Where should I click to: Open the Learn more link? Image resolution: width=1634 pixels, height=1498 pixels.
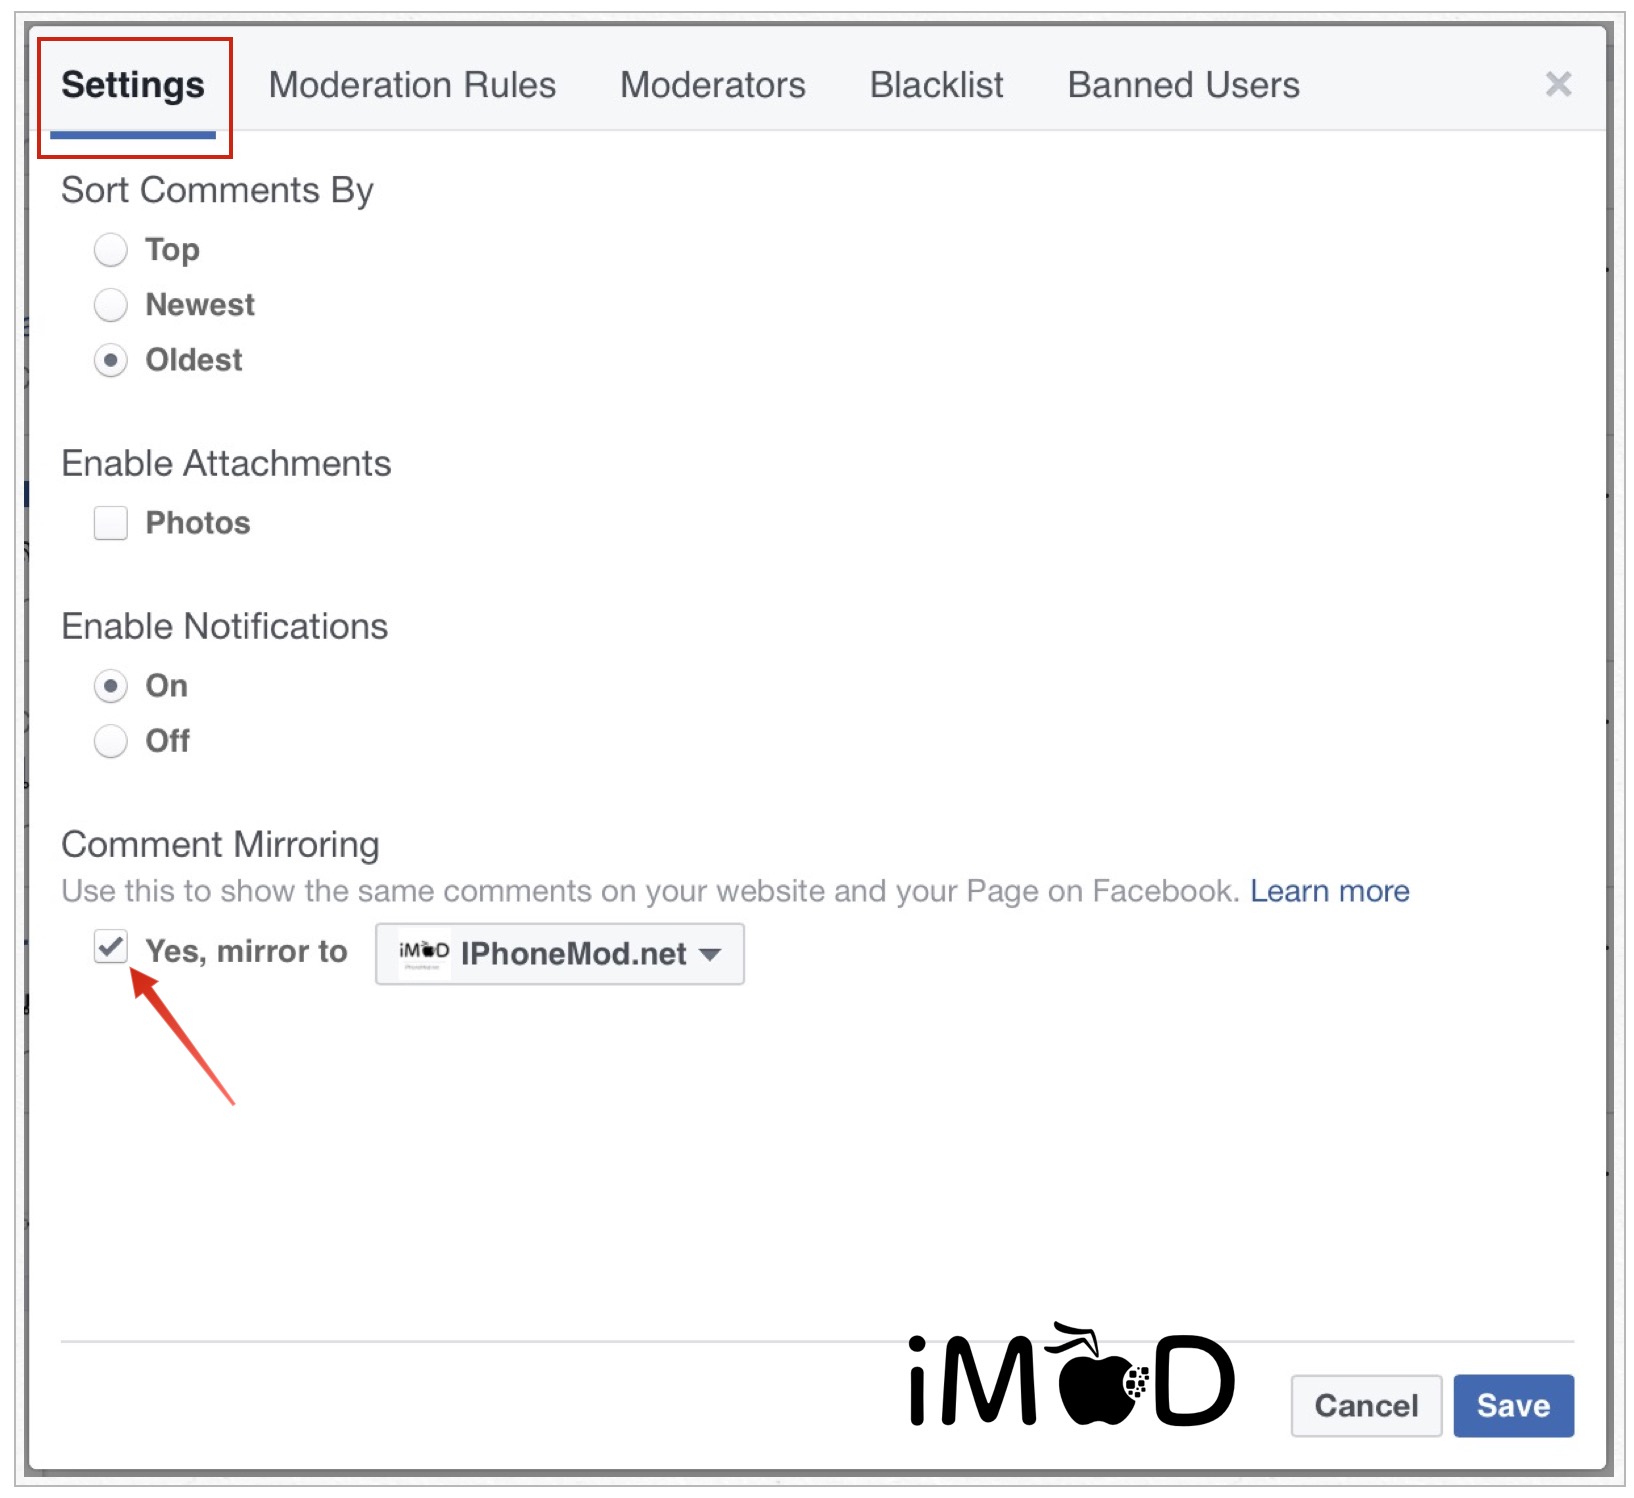coord(1329,891)
